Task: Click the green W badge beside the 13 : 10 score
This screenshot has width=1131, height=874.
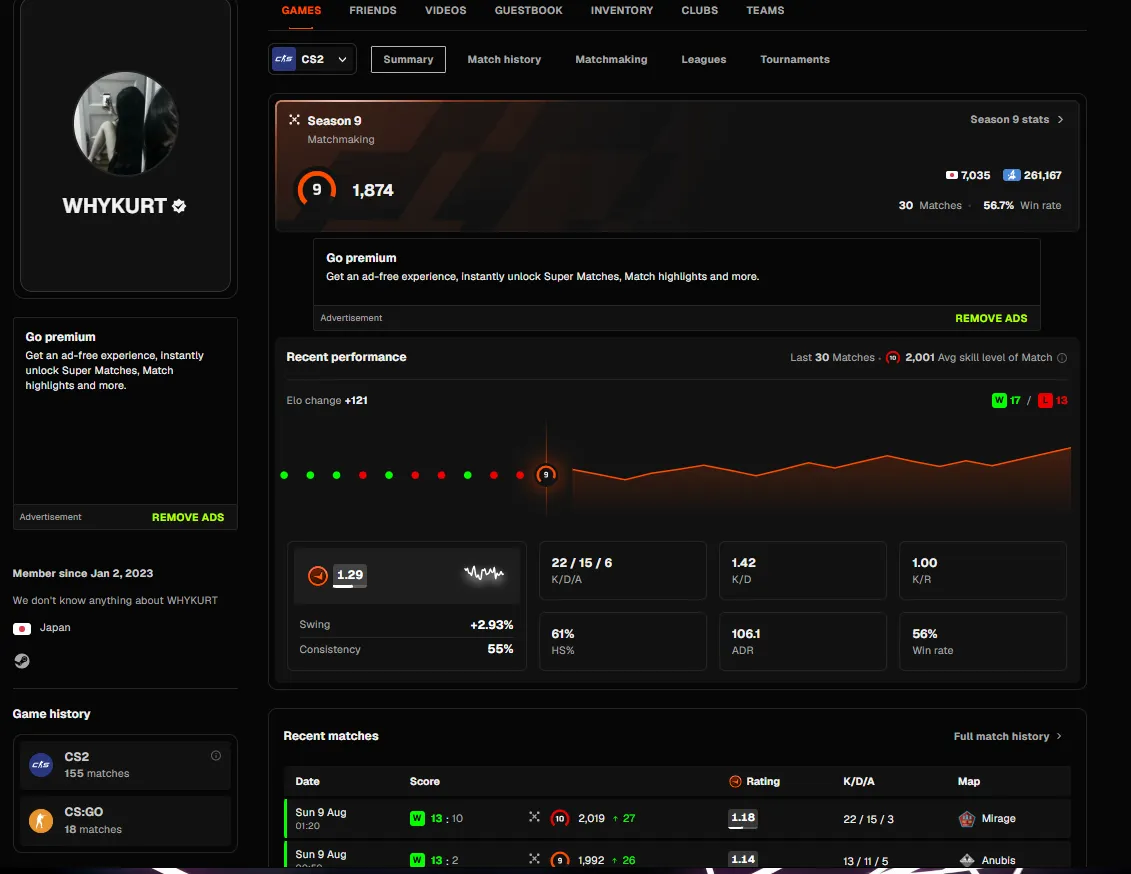Action: click(417, 818)
